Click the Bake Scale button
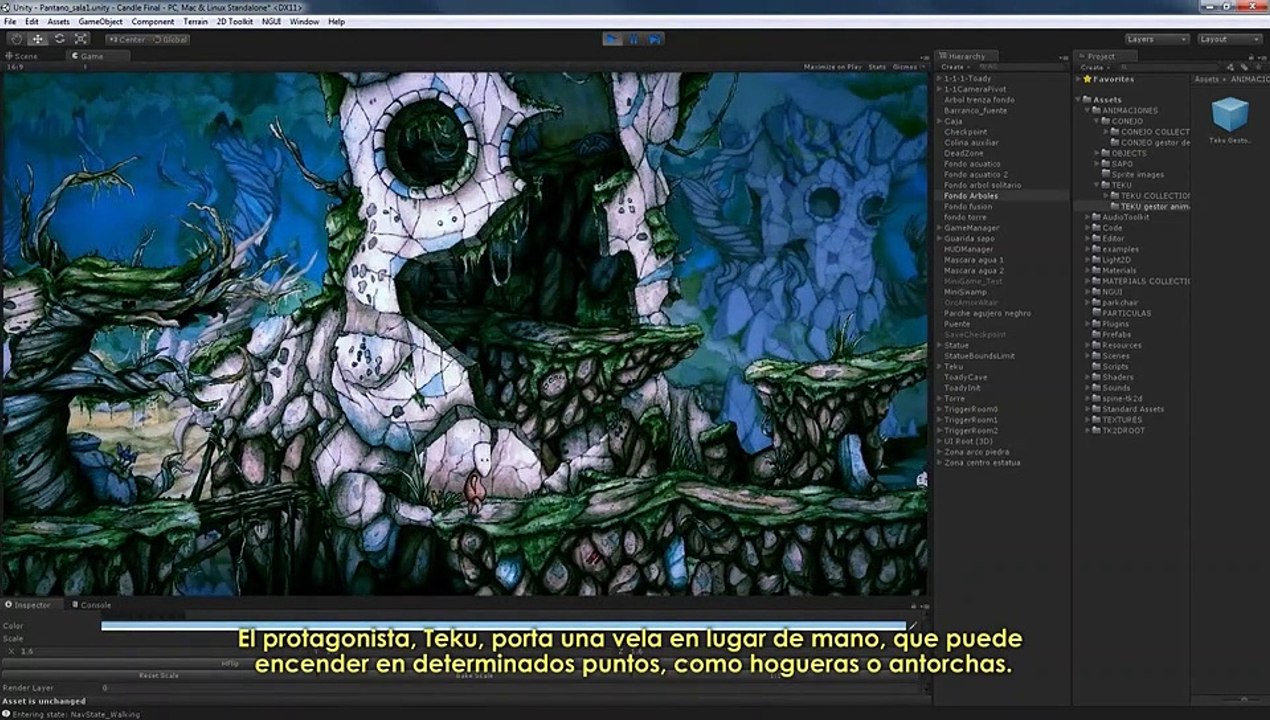Screen dimensions: 1270x720 click(474, 676)
